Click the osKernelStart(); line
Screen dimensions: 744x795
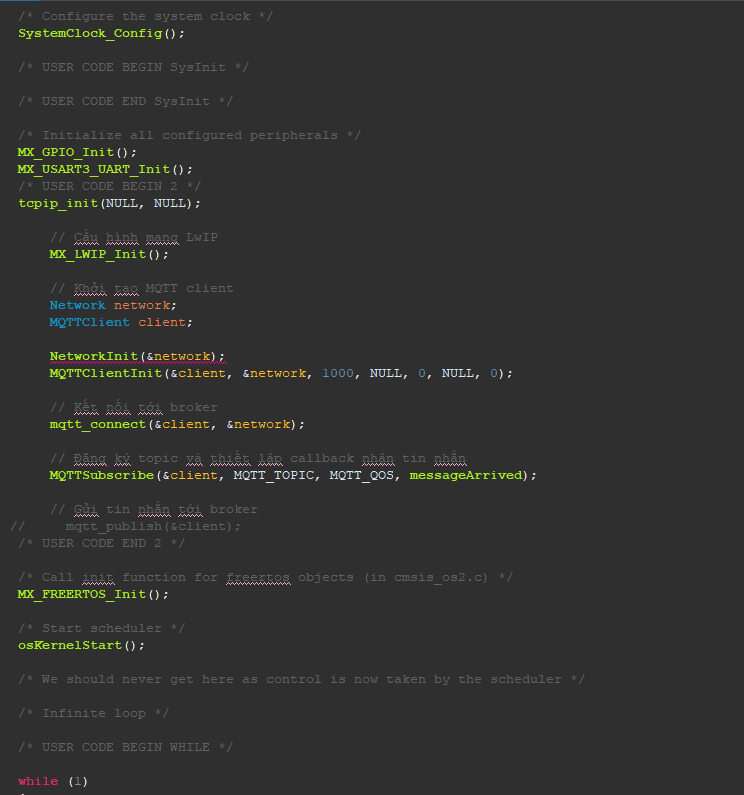[x=81, y=645]
